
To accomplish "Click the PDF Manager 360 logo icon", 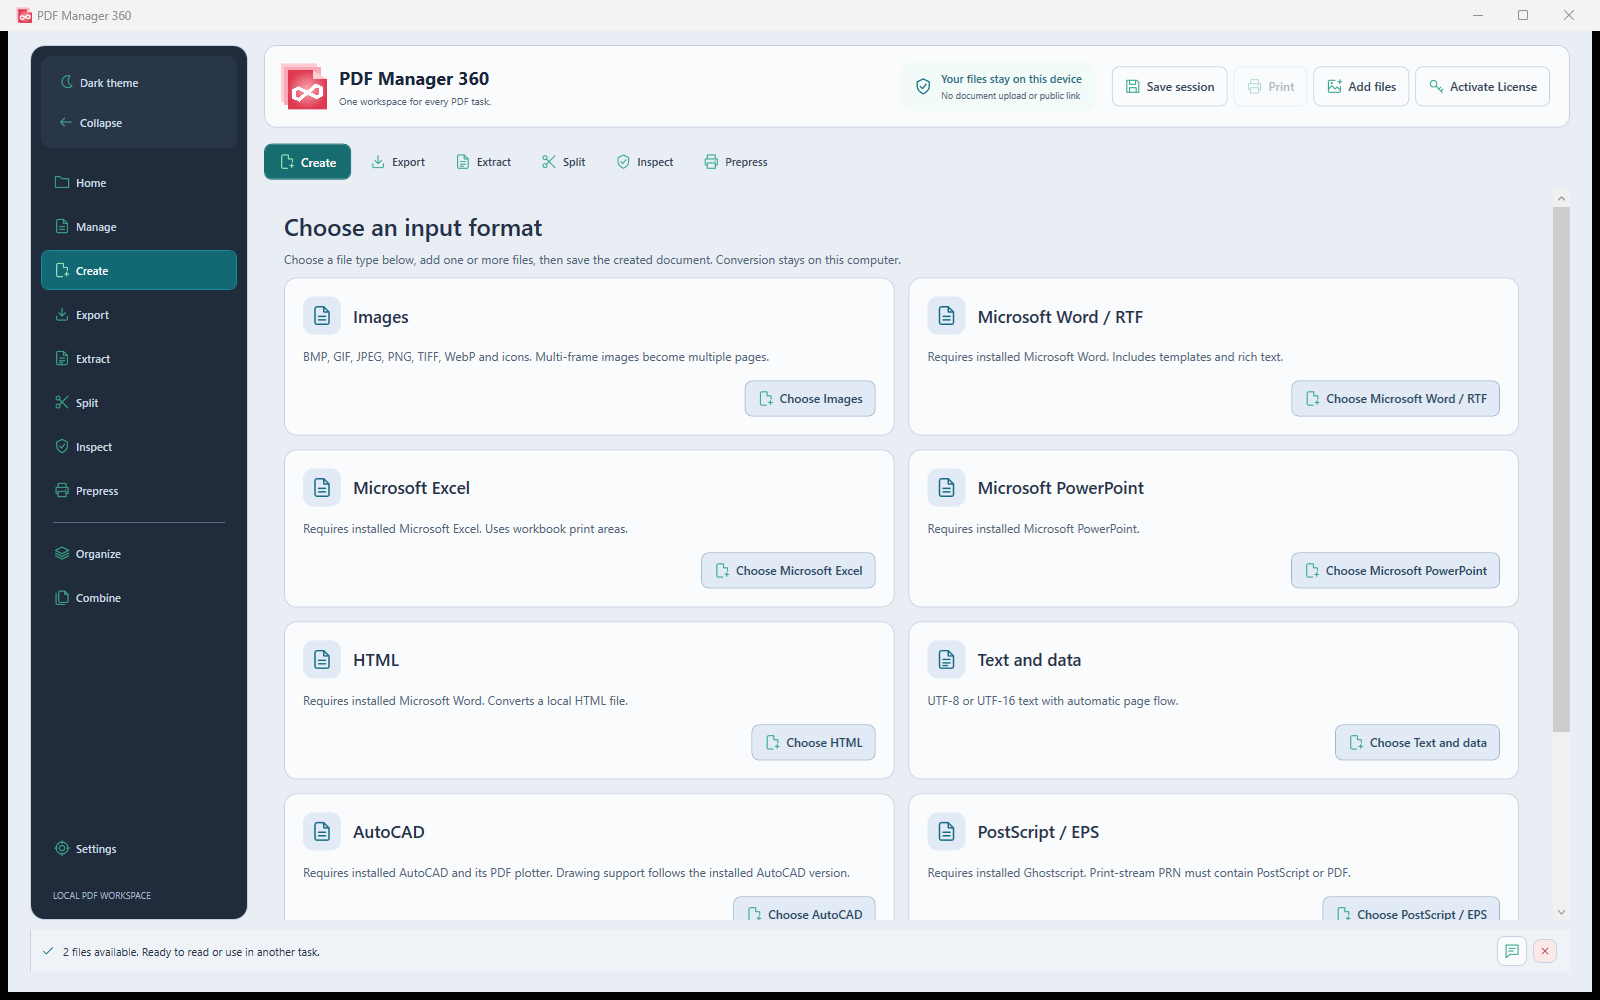I will click(305, 87).
